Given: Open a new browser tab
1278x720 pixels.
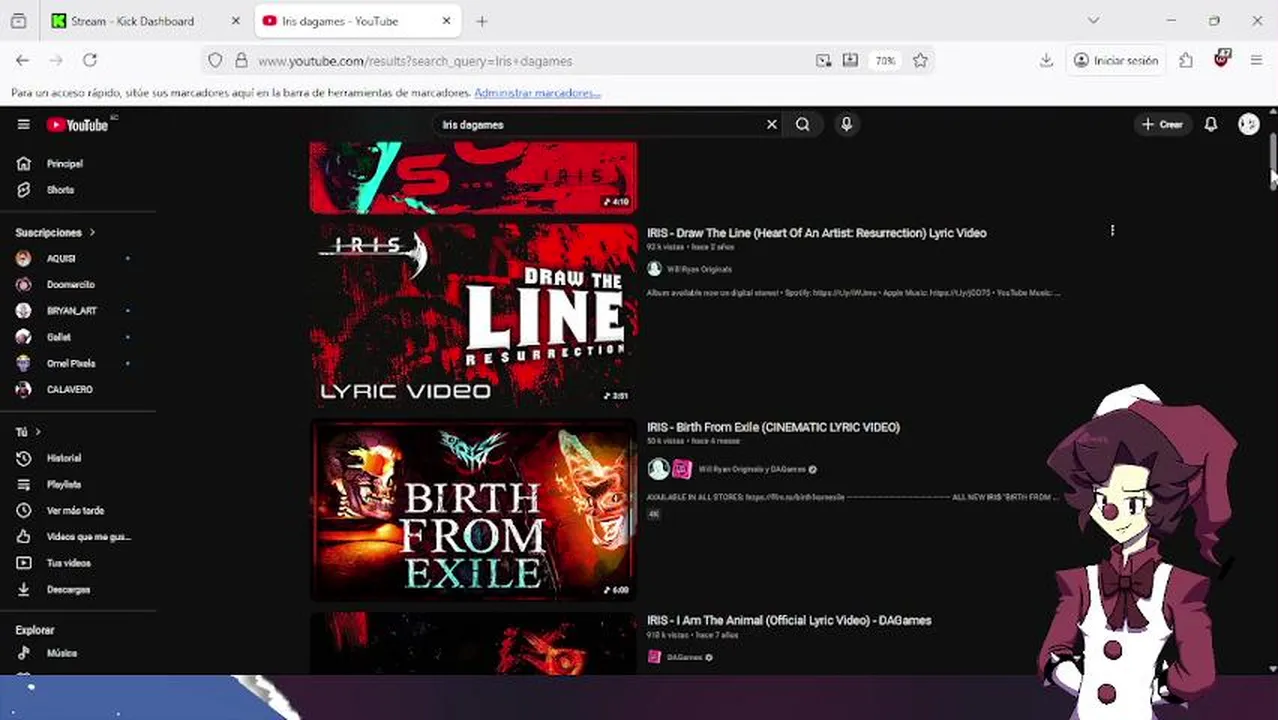Looking at the screenshot, I should click(482, 20).
